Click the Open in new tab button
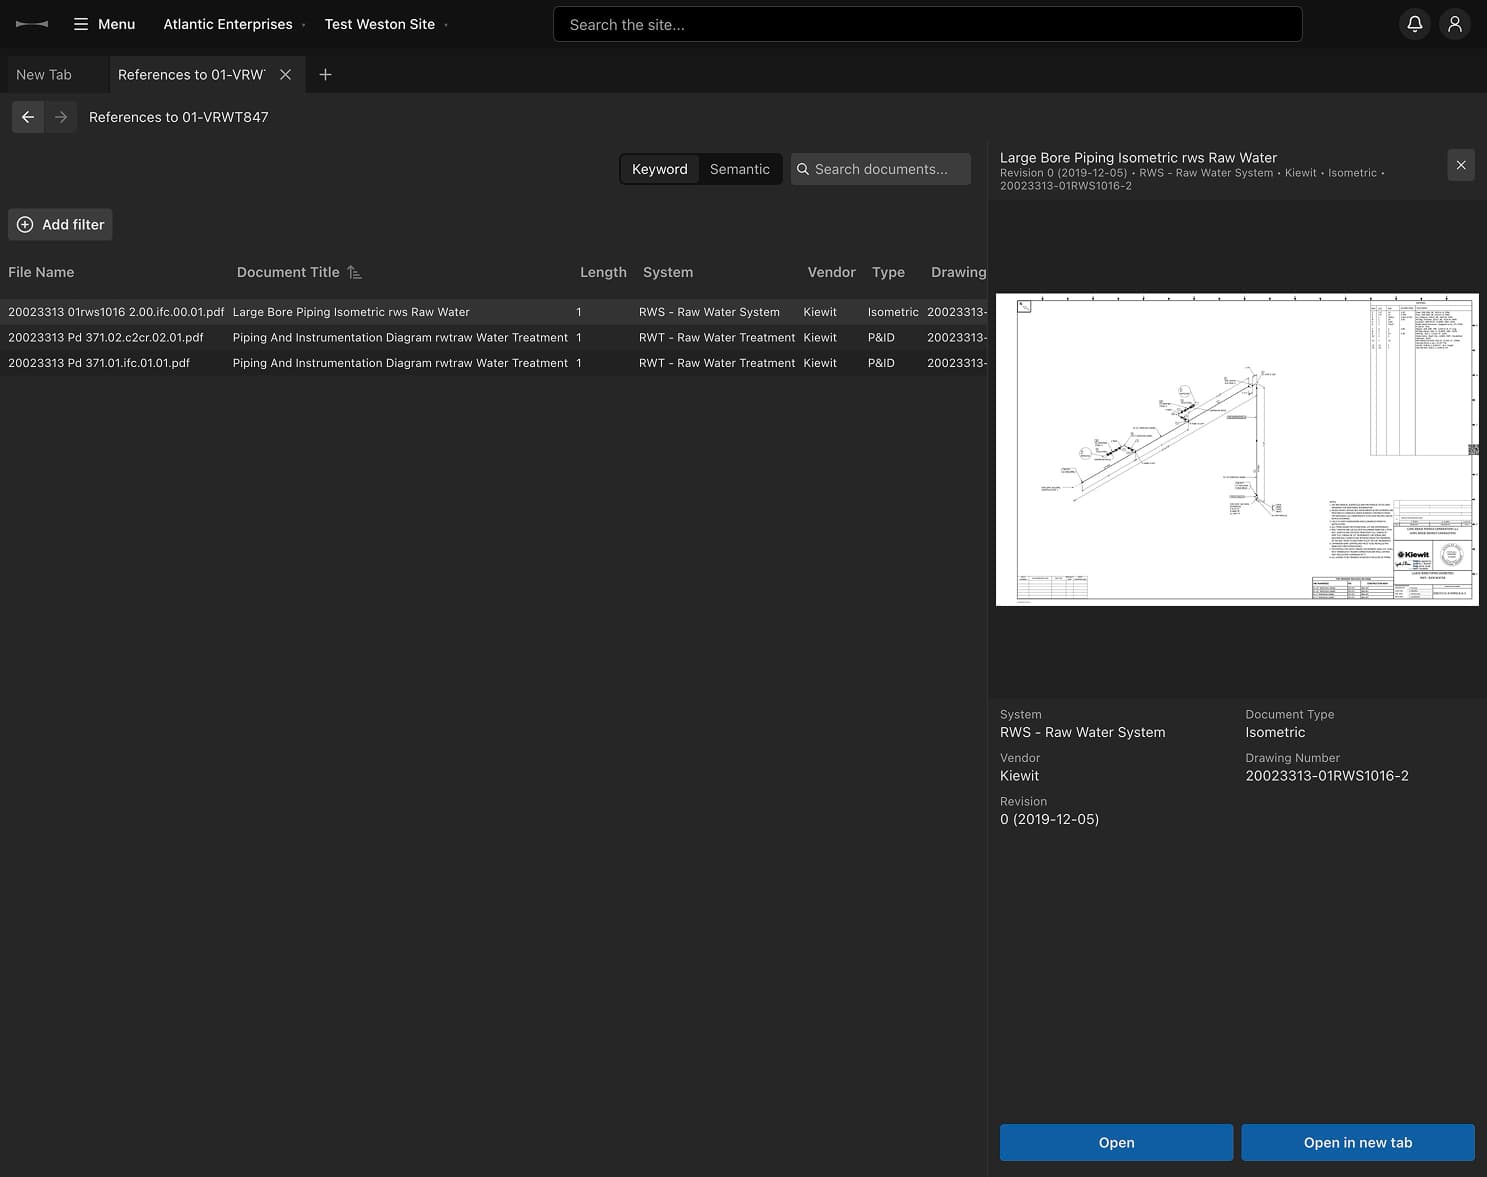 [1357, 1142]
